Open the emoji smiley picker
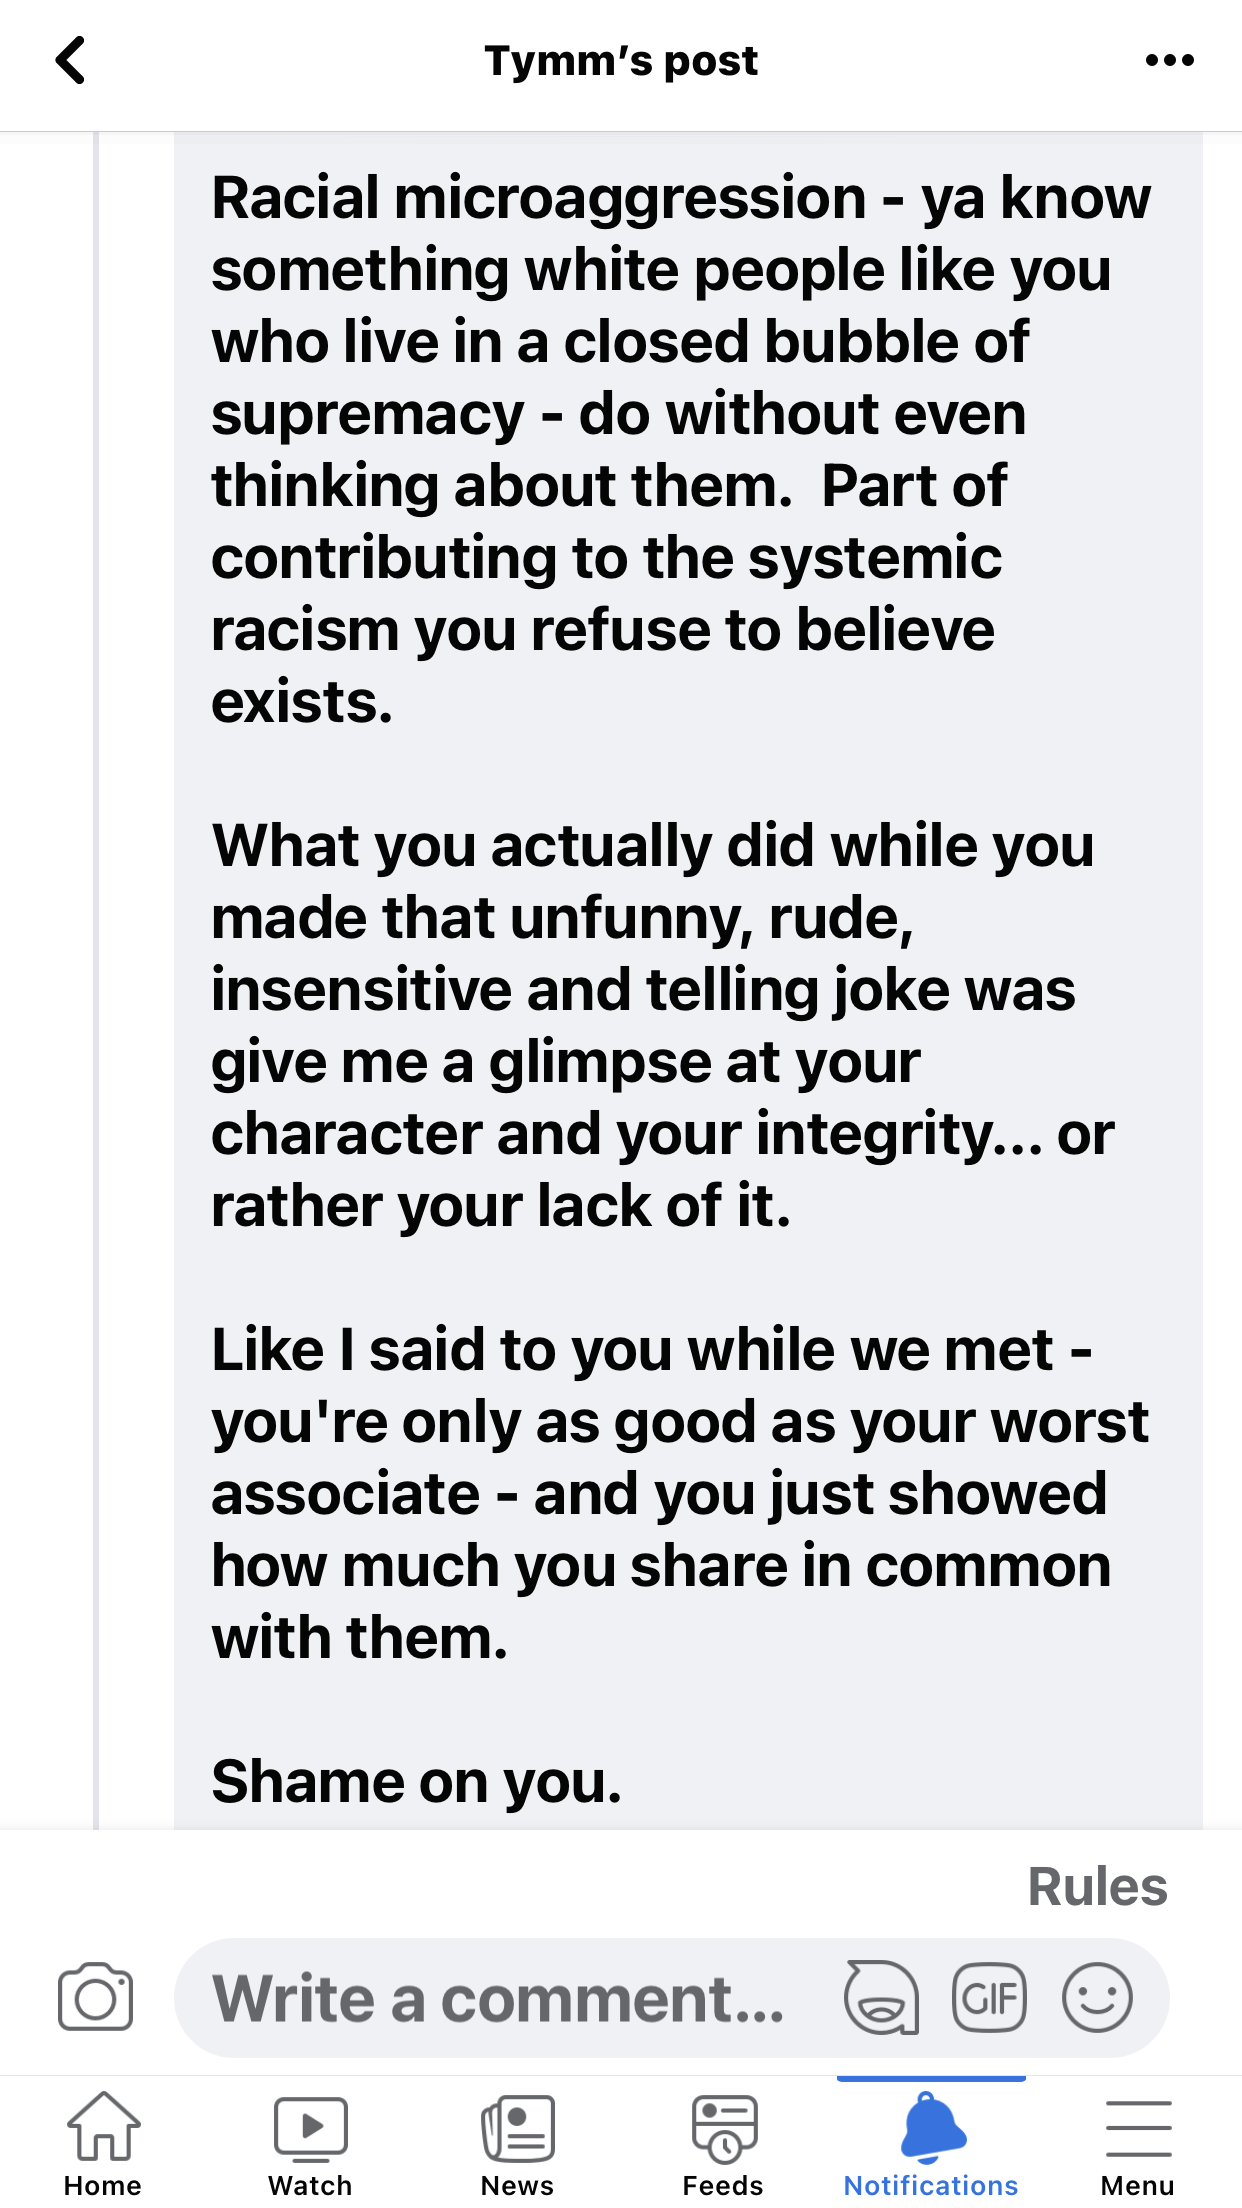The height and width of the screenshot is (2208, 1242). 1097,1998
